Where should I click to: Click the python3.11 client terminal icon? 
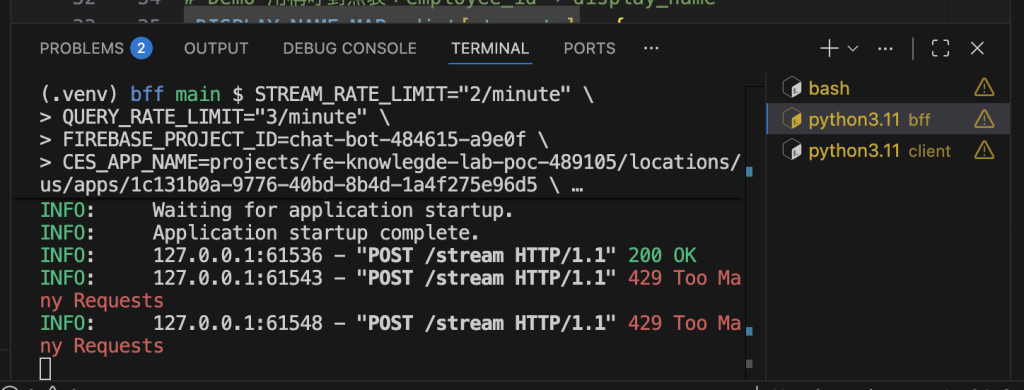point(792,151)
